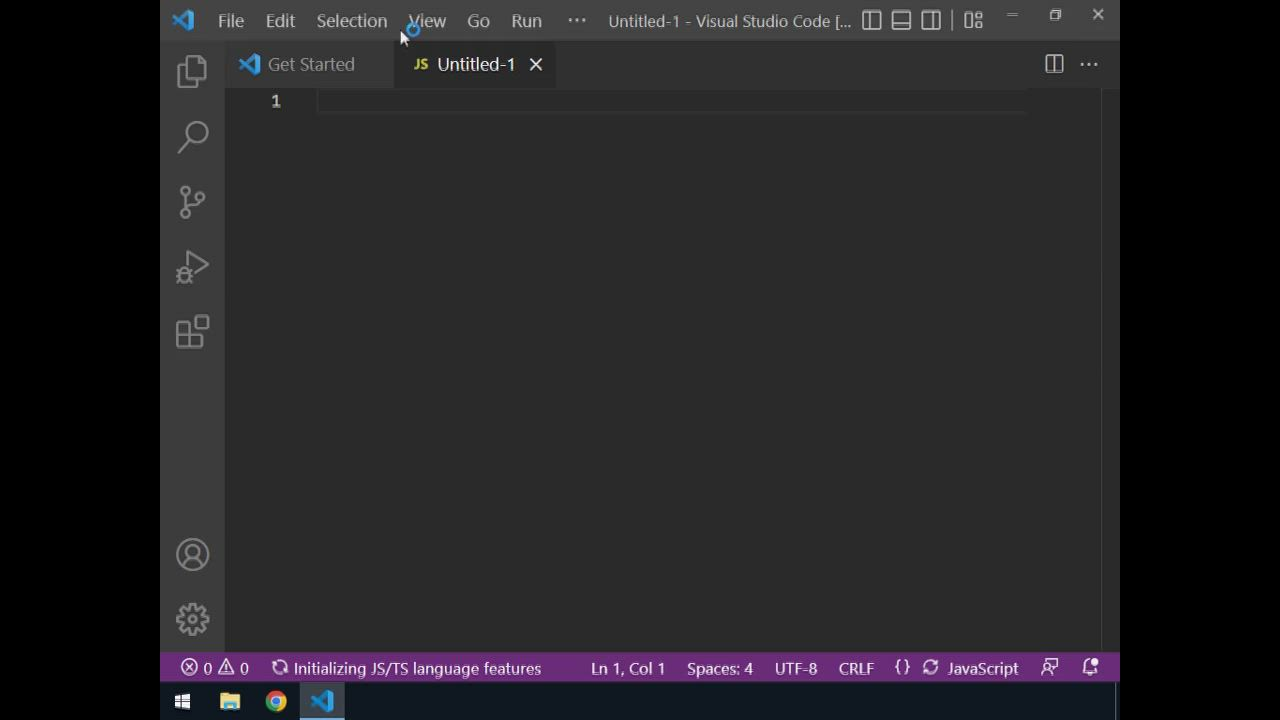Open notifications bell in status bar

pos(1090,668)
